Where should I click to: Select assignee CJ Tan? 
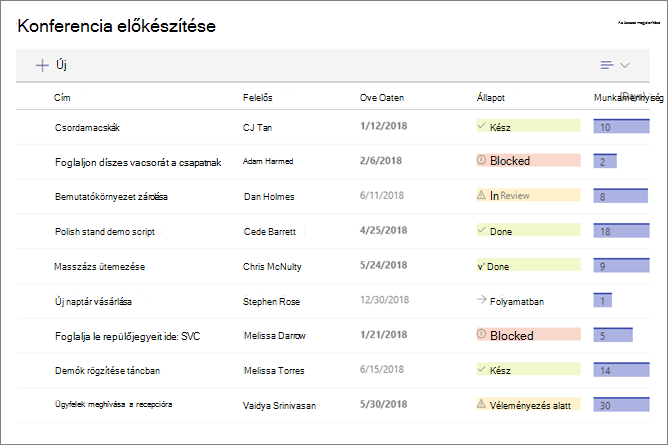pos(257,128)
